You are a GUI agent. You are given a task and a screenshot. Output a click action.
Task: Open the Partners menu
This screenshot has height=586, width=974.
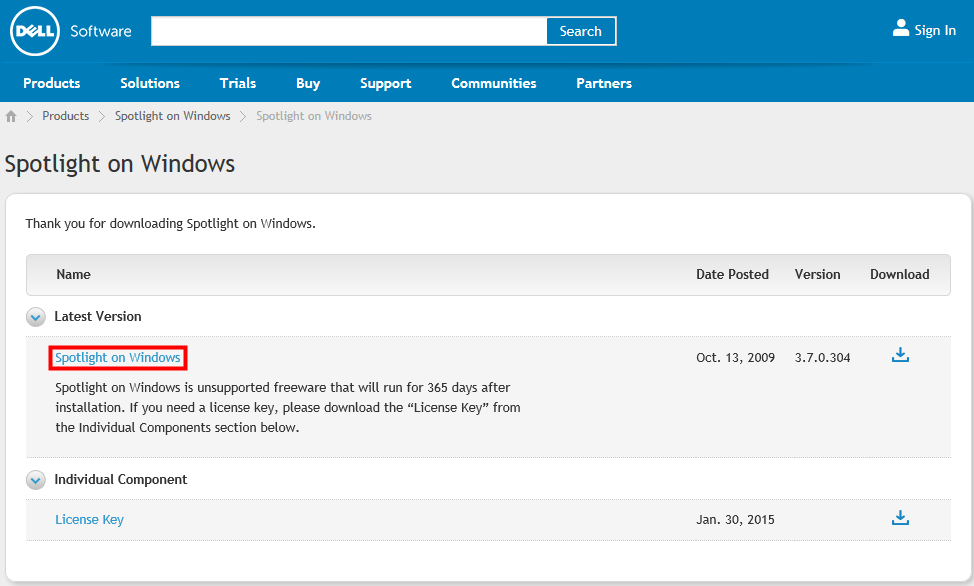tap(604, 83)
